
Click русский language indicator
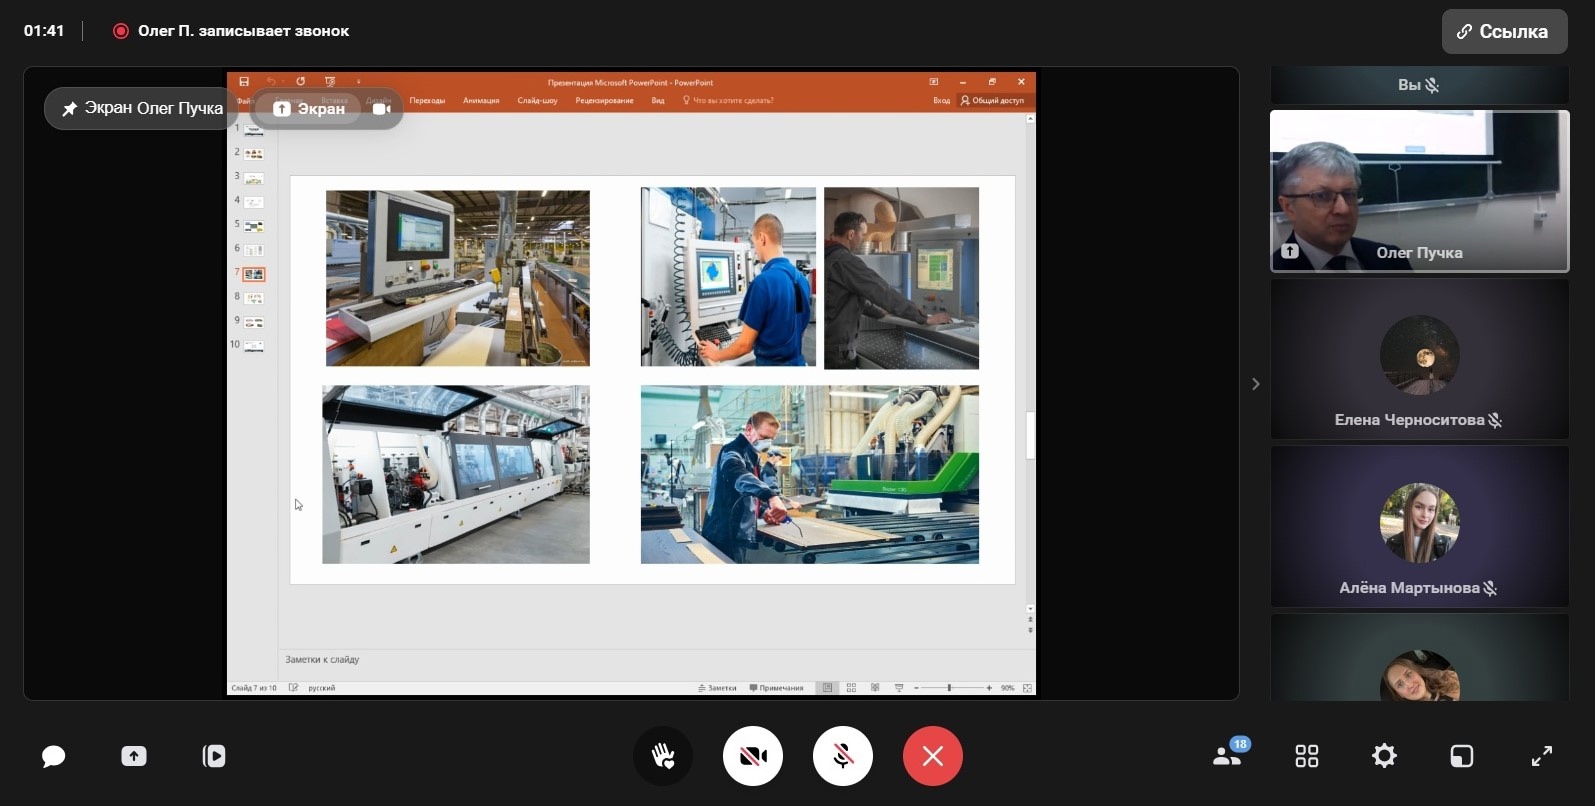[321, 688]
